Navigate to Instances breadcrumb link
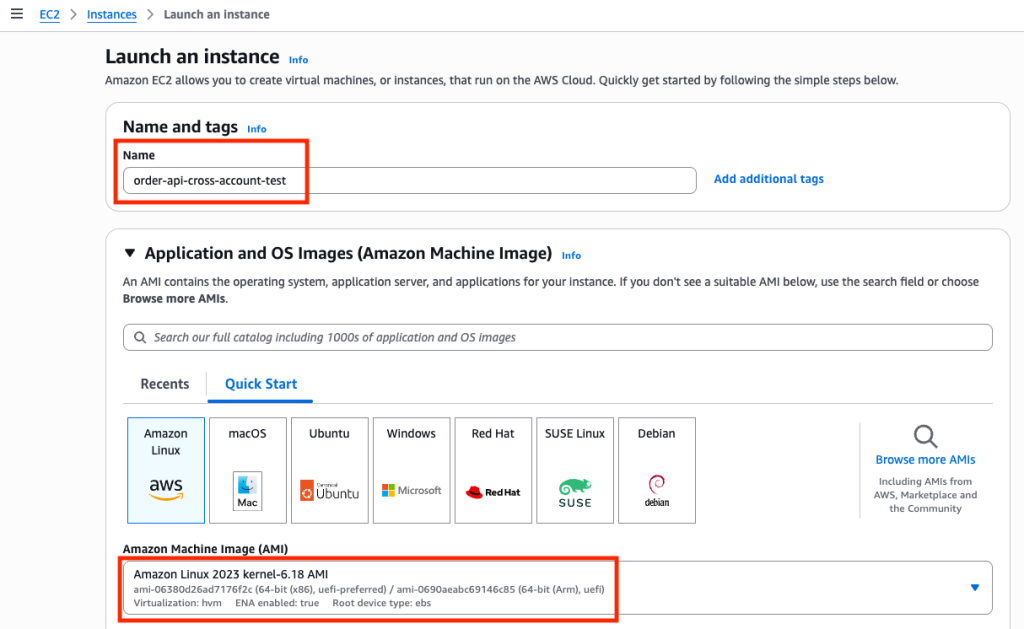The width and height of the screenshot is (1024, 629). pos(112,14)
